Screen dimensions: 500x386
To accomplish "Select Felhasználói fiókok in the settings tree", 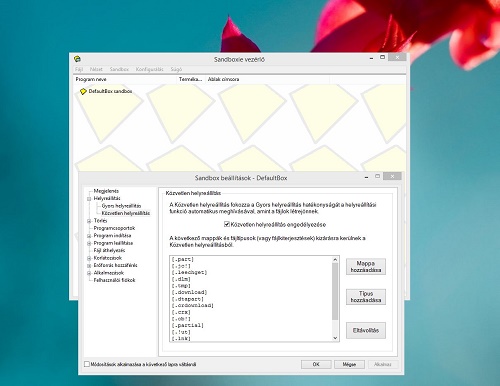I will pyautogui.click(x=114, y=280).
